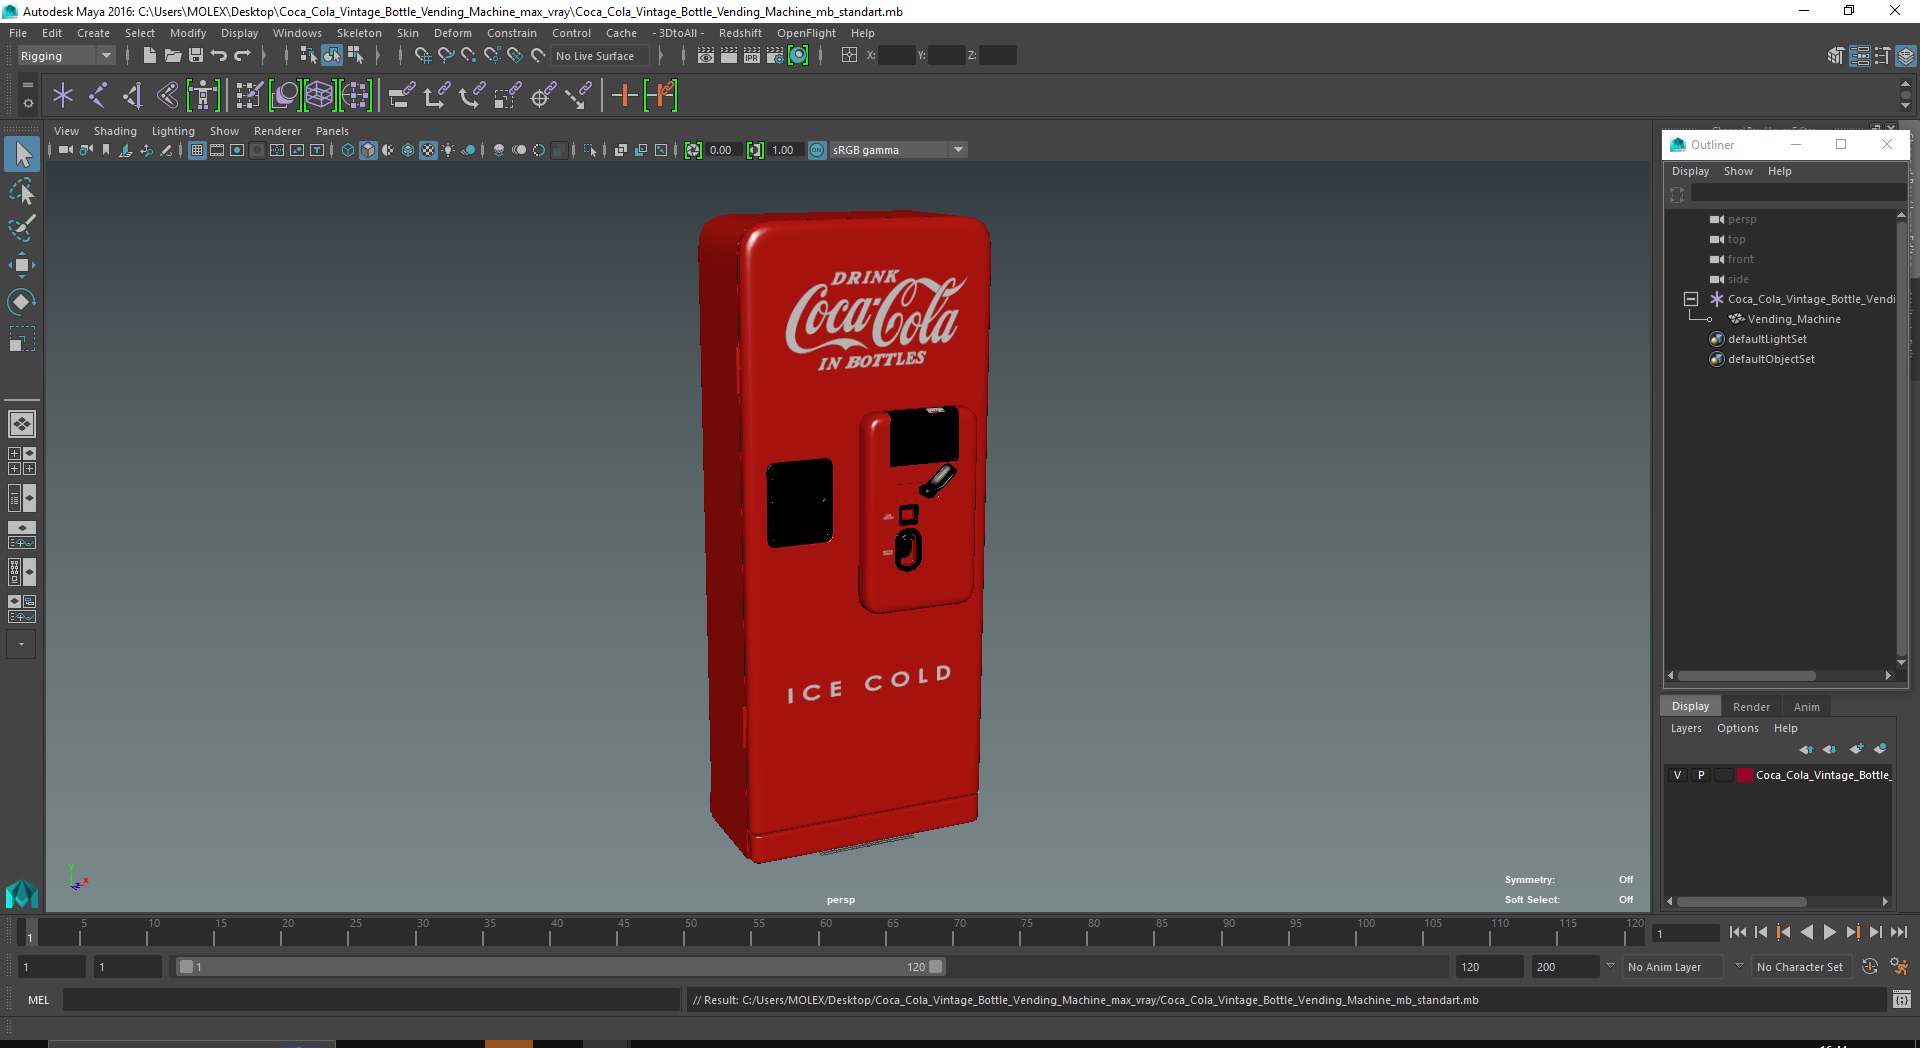Select defaultLightSet in the Outliner

[x=1767, y=339]
